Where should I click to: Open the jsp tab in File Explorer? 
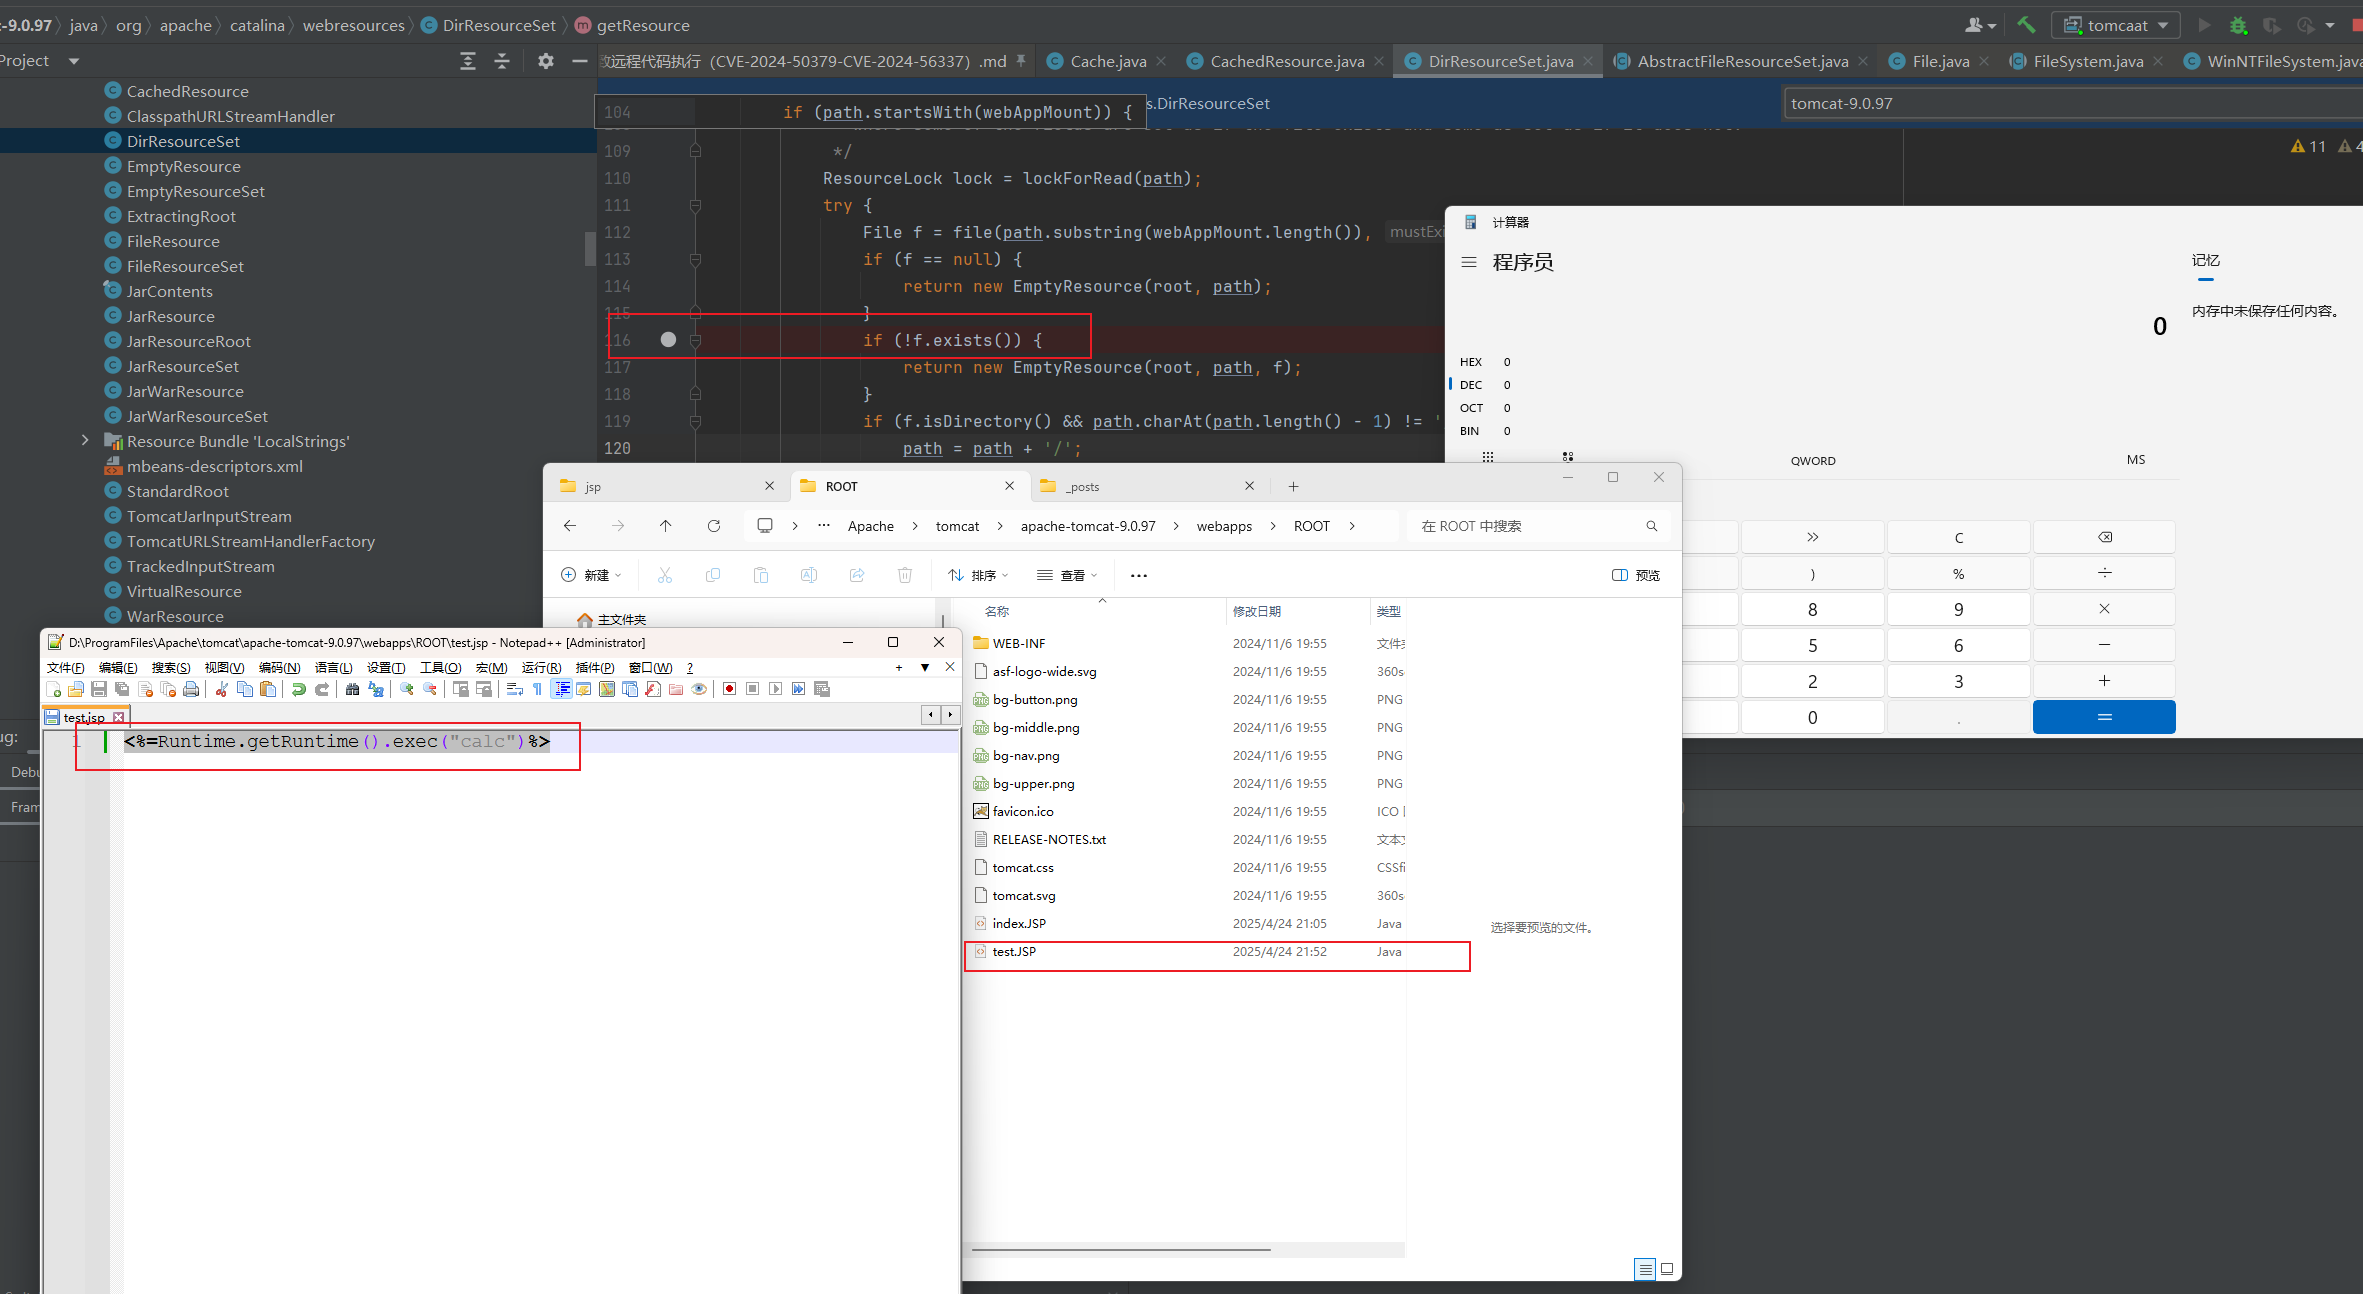click(666, 486)
